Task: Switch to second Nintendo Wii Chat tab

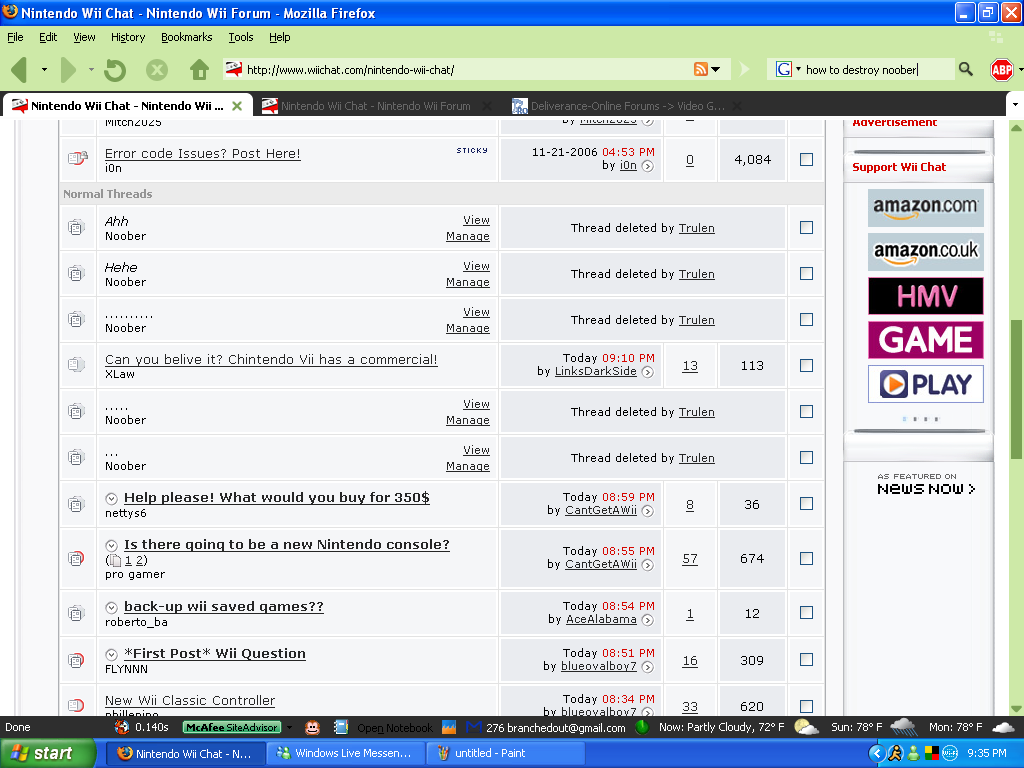Action: pyautogui.click(x=376, y=106)
